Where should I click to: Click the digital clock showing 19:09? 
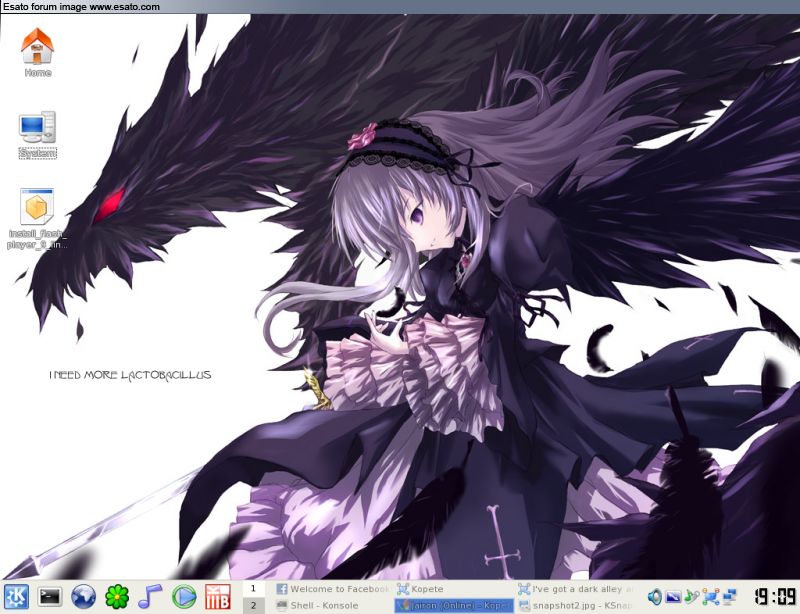774,597
